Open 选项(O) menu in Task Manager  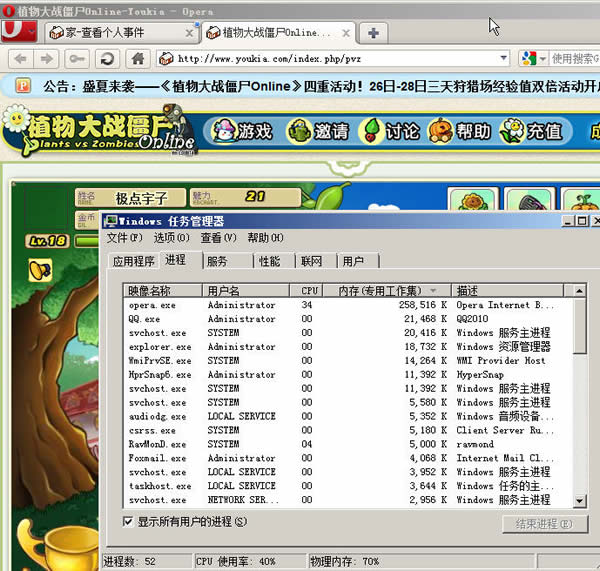[171, 238]
